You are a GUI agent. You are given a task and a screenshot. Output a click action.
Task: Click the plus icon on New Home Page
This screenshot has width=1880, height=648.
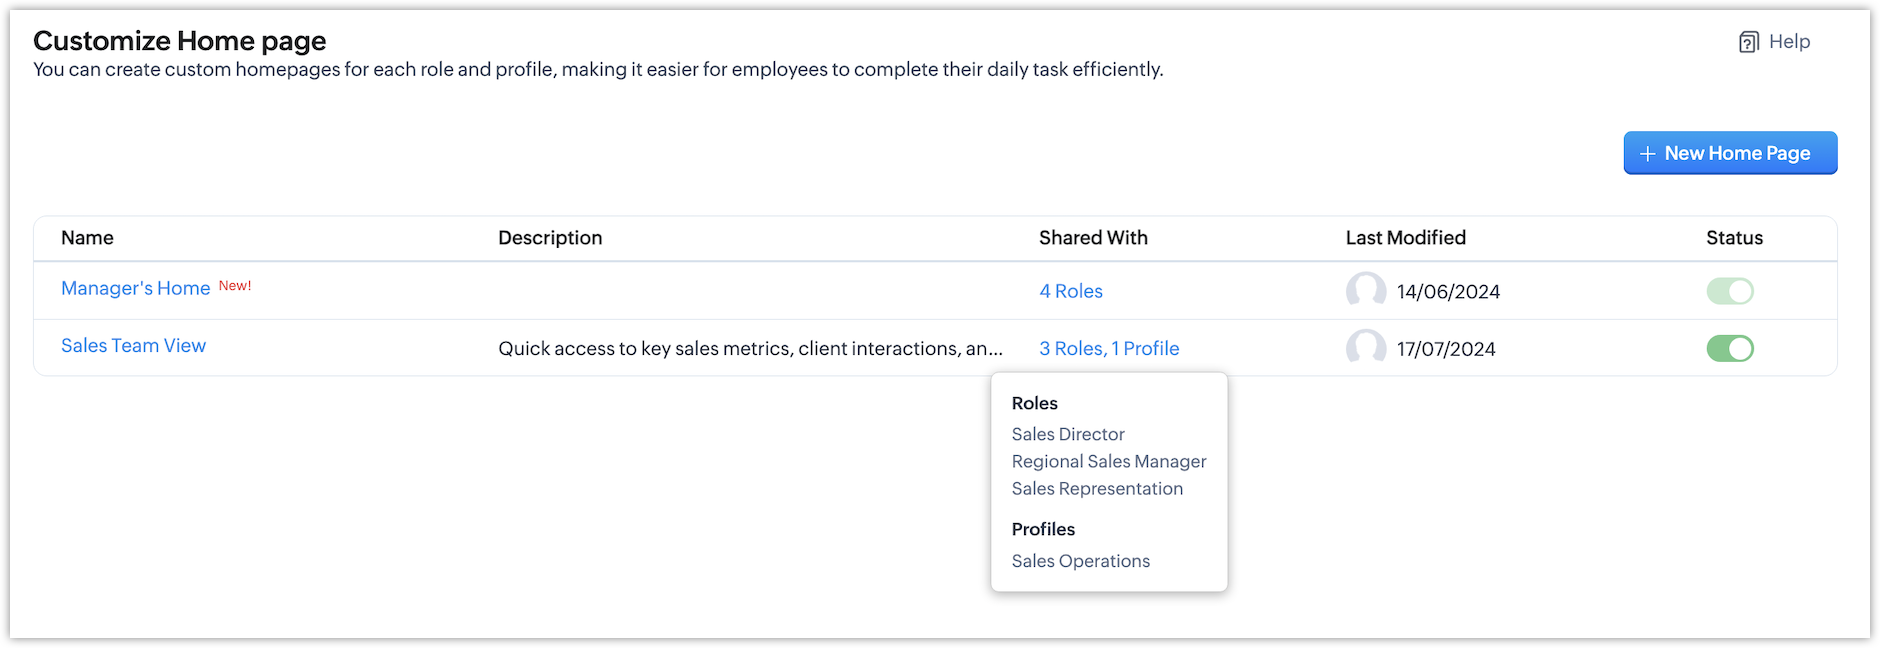click(1648, 154)
